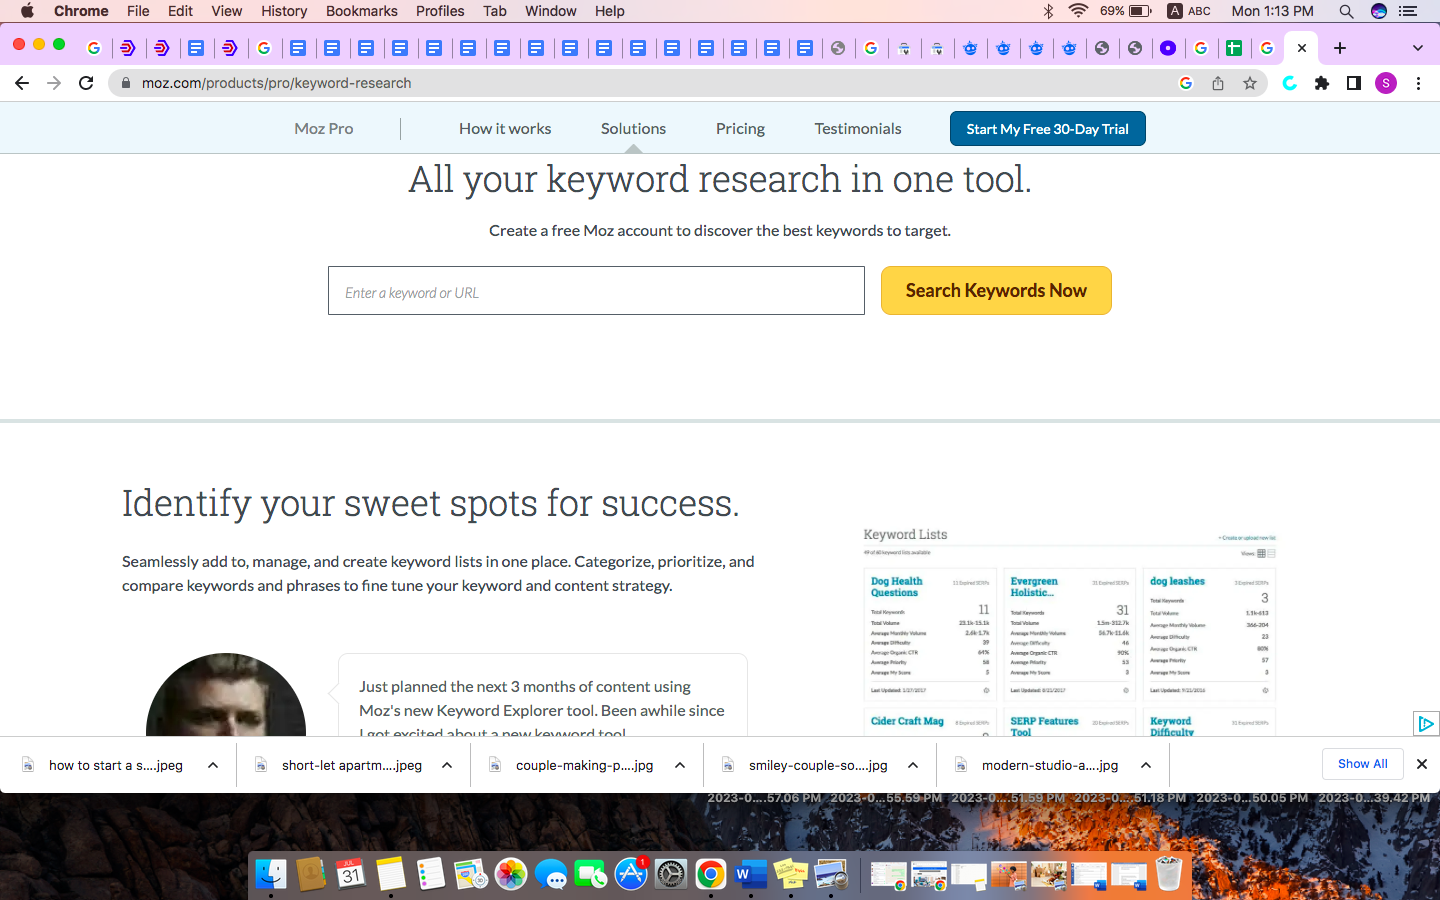Reload the Moz keyword research page
Screen dimensions: 1440x900
coord(86,83)
